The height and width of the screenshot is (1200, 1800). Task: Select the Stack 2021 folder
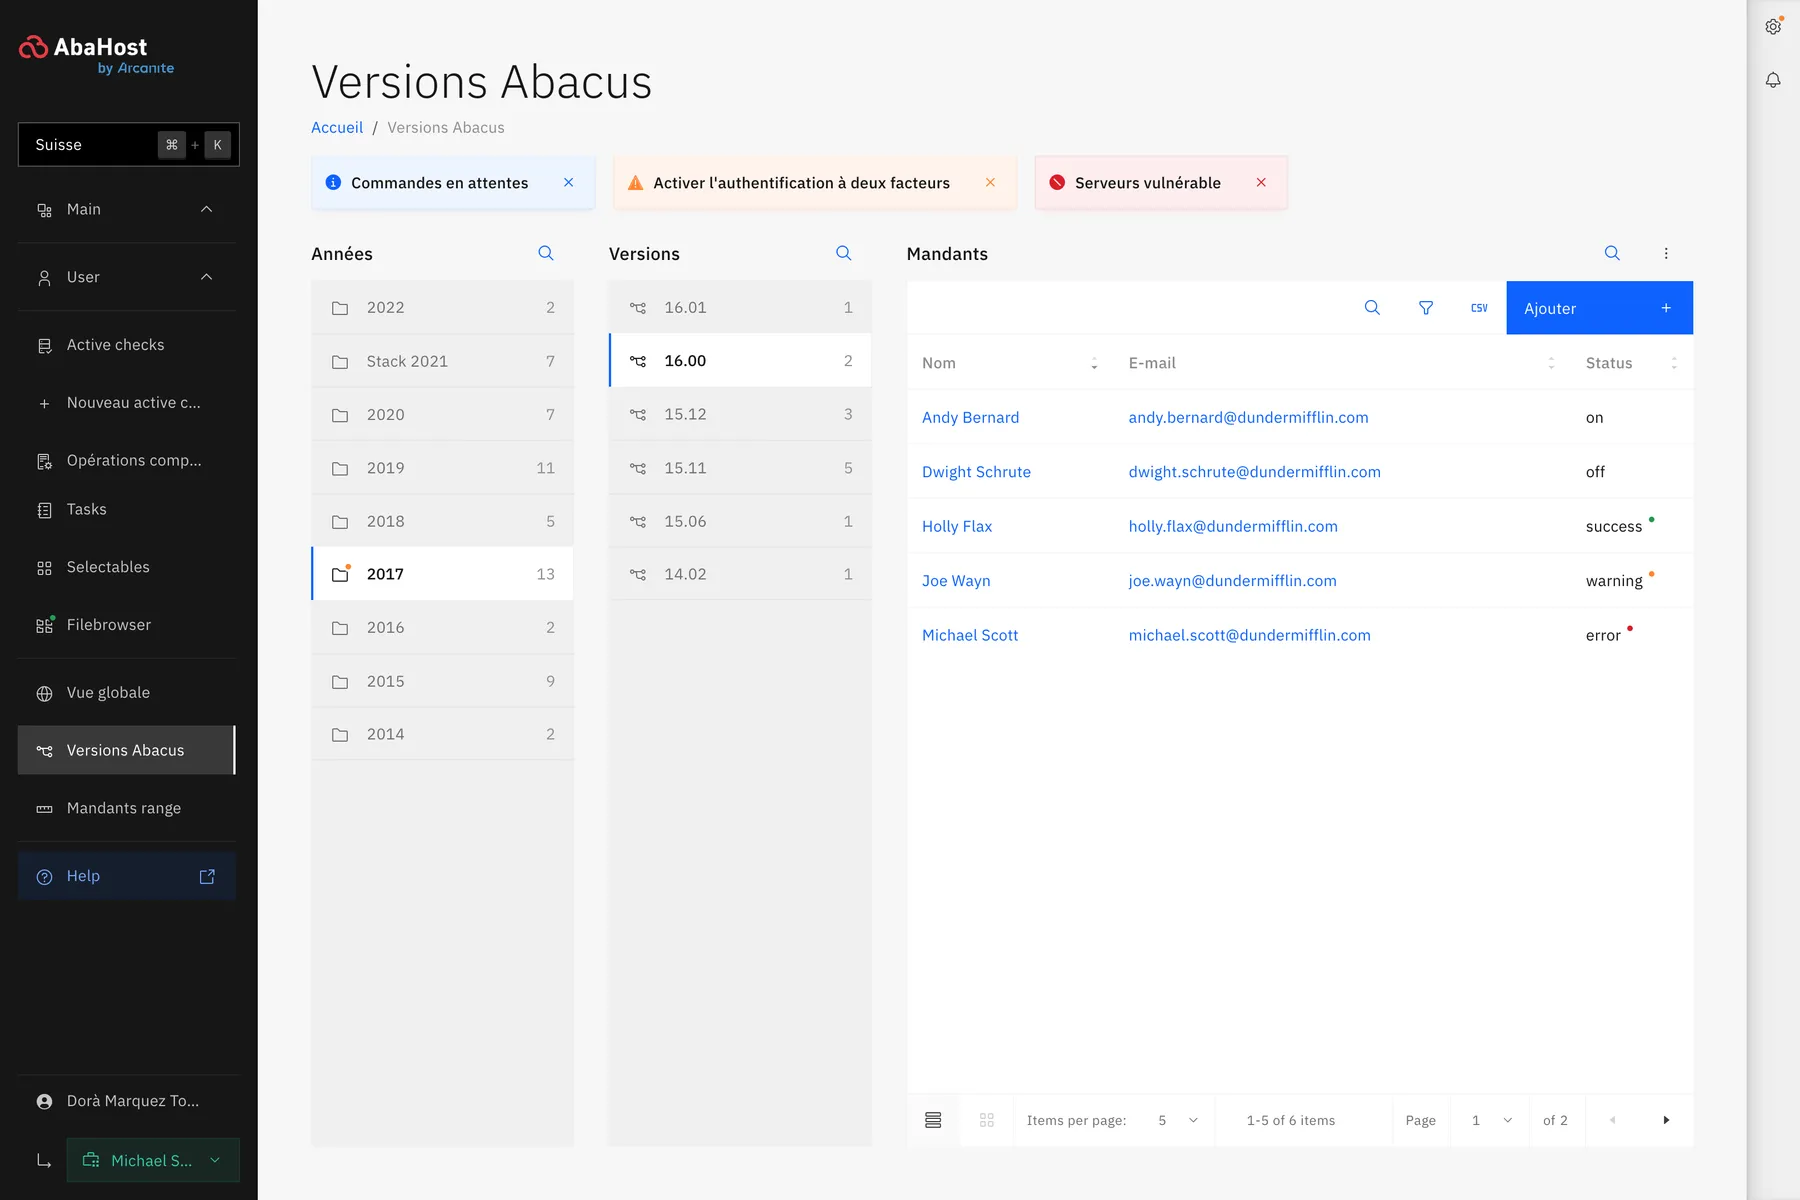tap(442, 361)
